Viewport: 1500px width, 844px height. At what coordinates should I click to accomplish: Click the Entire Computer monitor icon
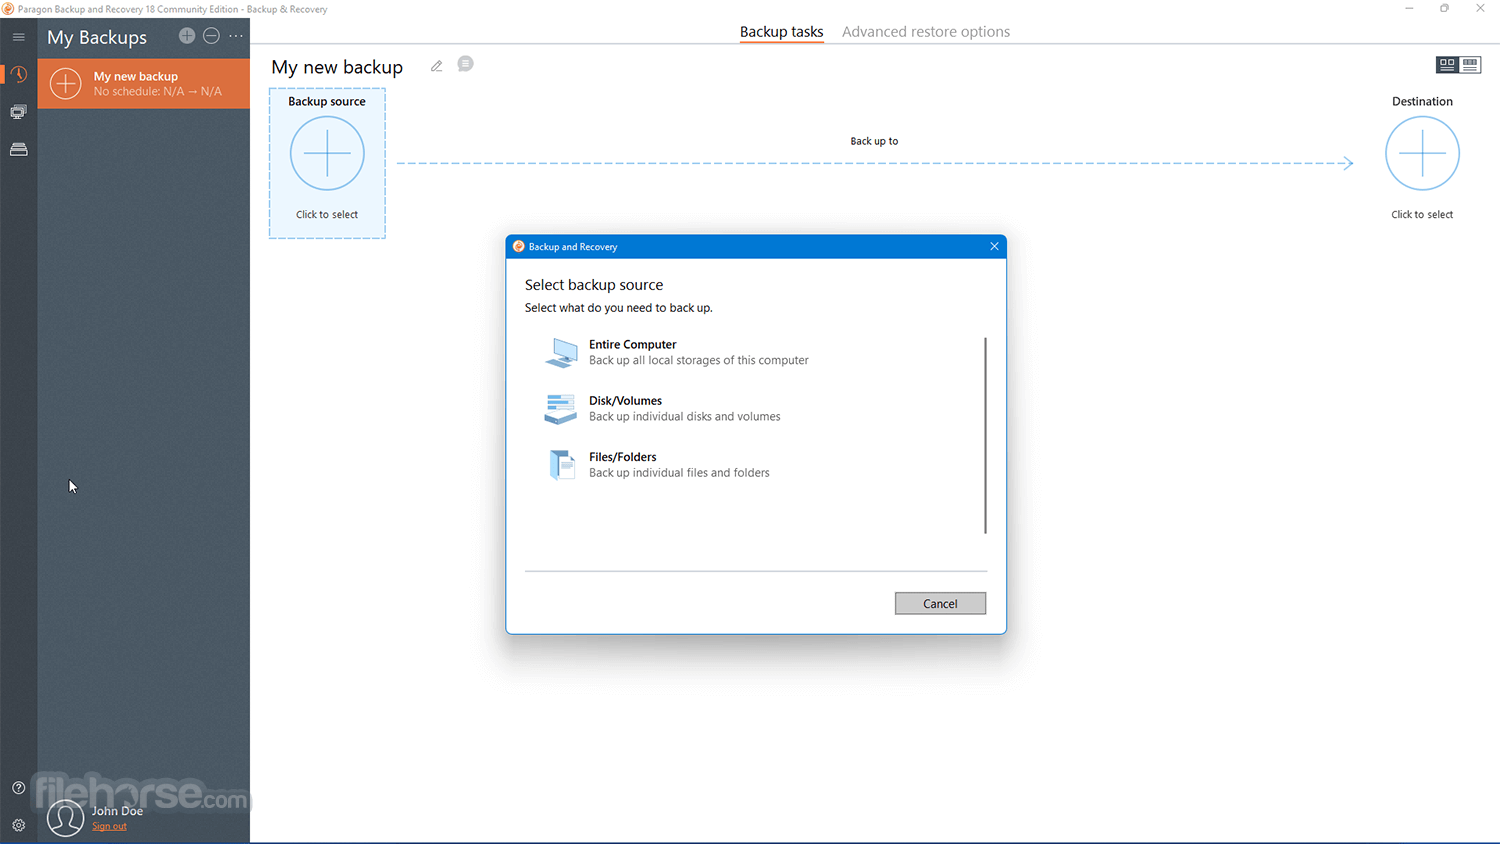[x=561, y=352]
